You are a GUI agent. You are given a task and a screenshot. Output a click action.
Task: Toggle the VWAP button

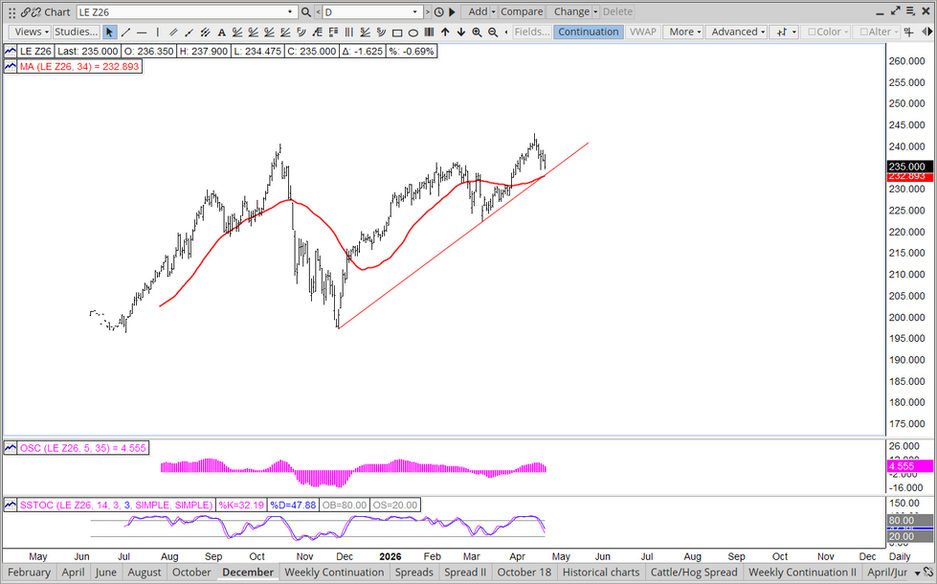[x=643, y=32]
